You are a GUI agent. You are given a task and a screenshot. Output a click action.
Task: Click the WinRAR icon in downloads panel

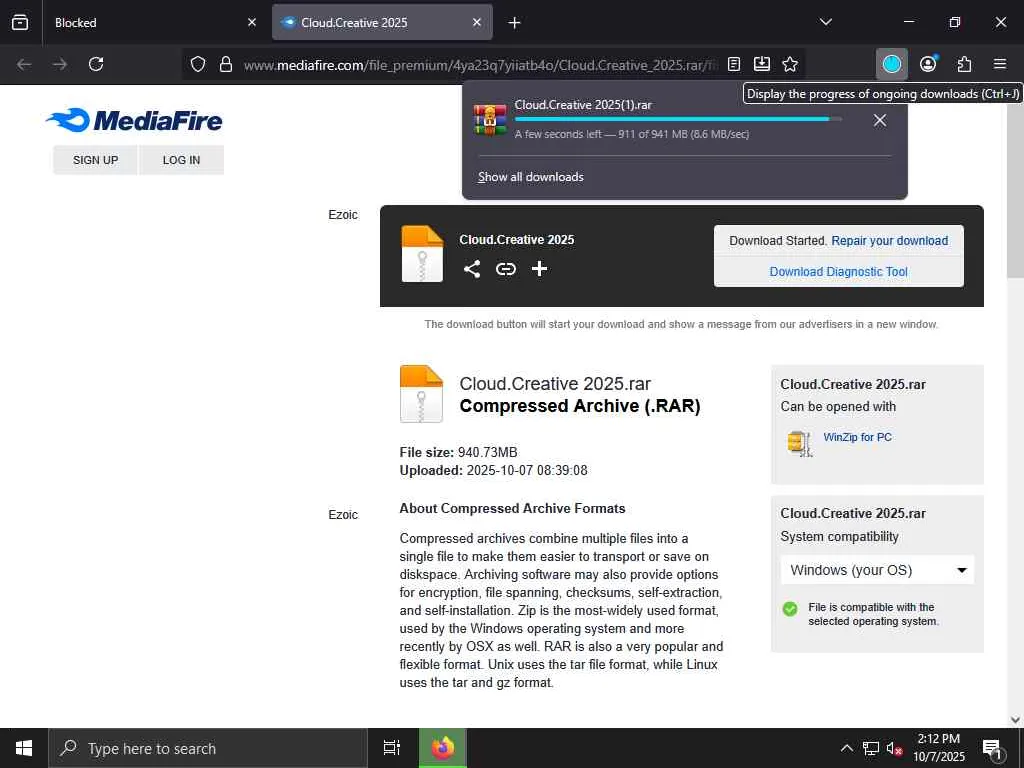pyautogui.click(x=490, y=120)
